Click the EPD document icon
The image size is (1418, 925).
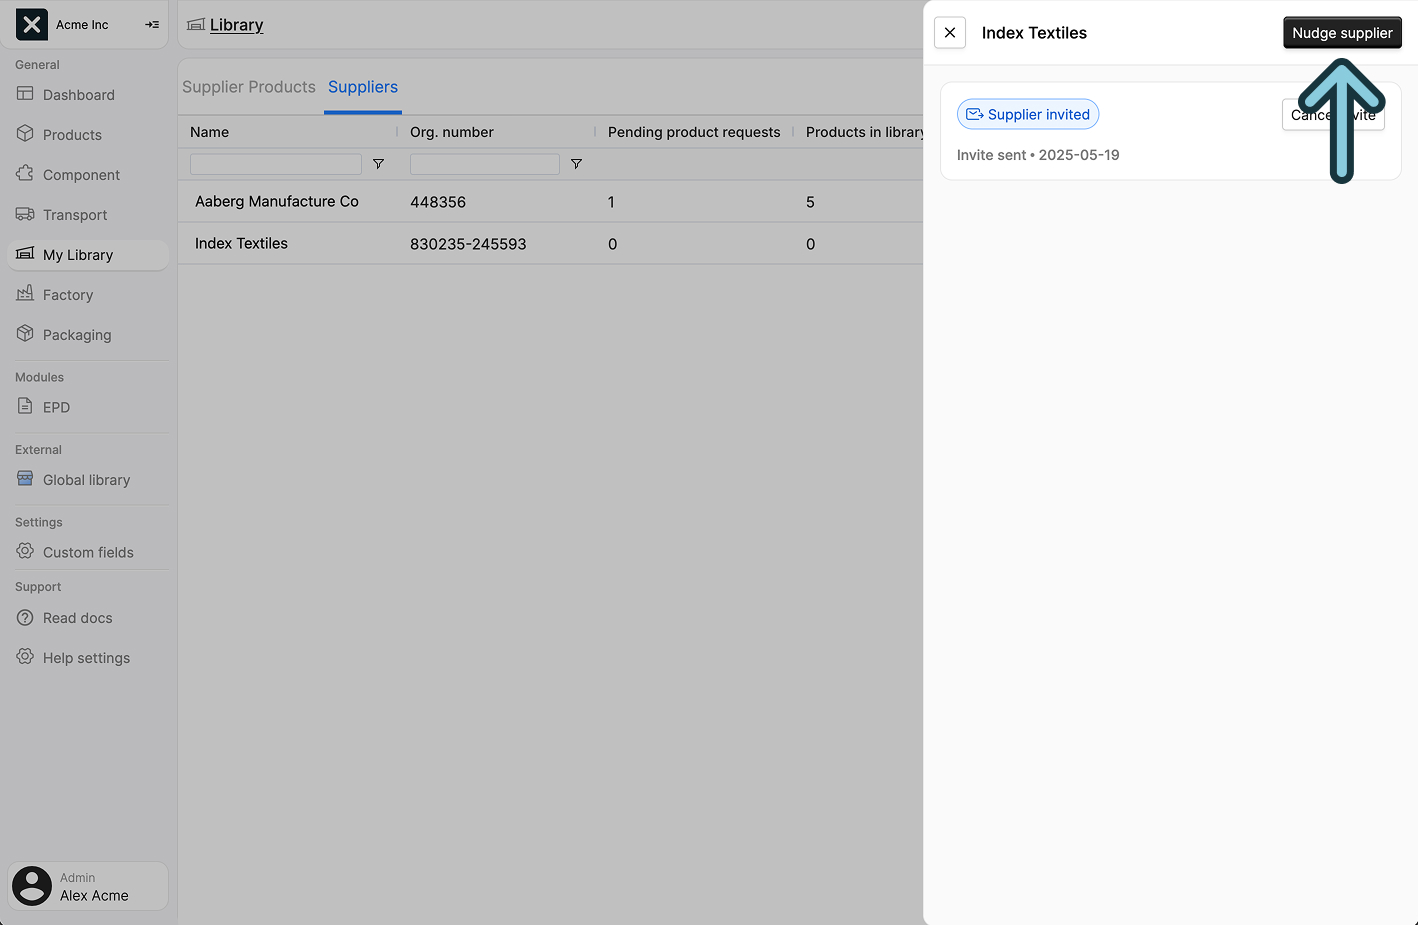[x=25, y=407]
